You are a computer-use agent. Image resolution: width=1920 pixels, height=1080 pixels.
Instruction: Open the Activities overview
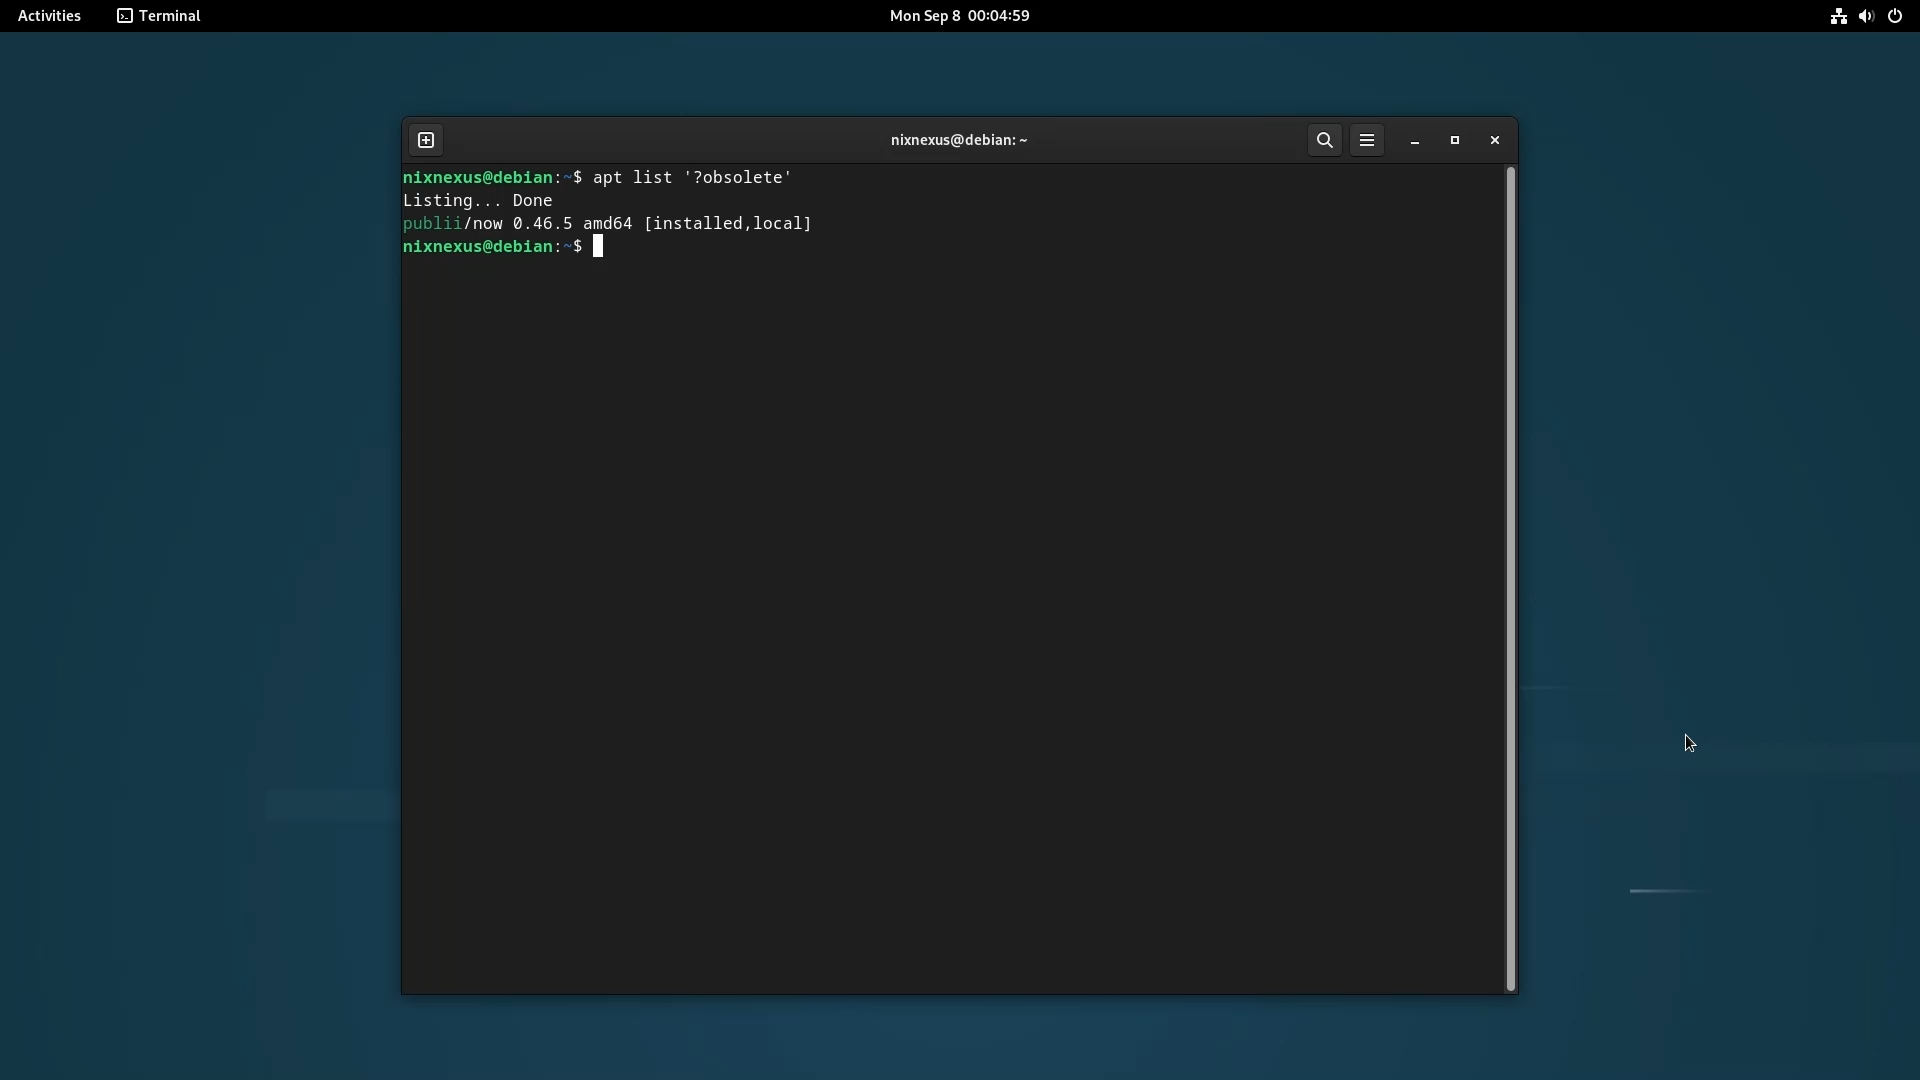pyautogui.click(x=49, y=16)
